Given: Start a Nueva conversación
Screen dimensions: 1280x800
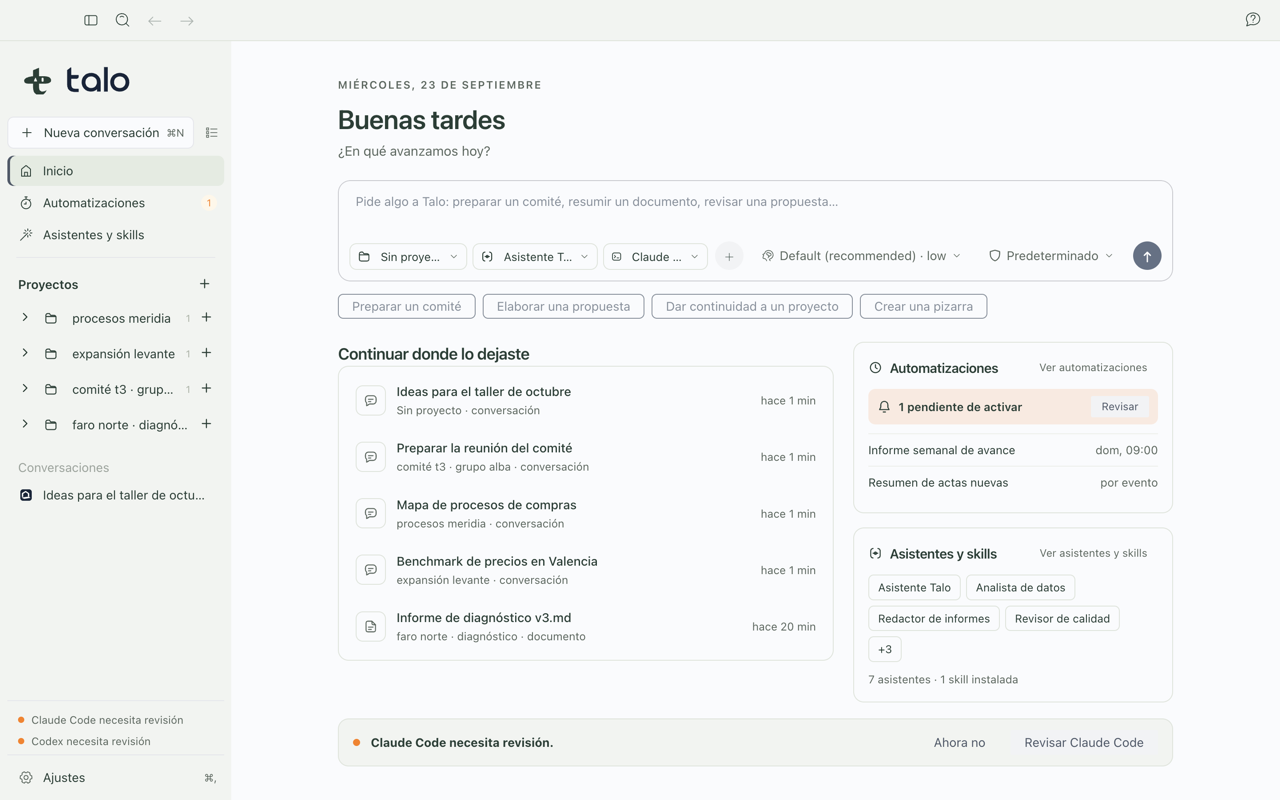Looking at the screenshot, I should [x=101, y=133].
